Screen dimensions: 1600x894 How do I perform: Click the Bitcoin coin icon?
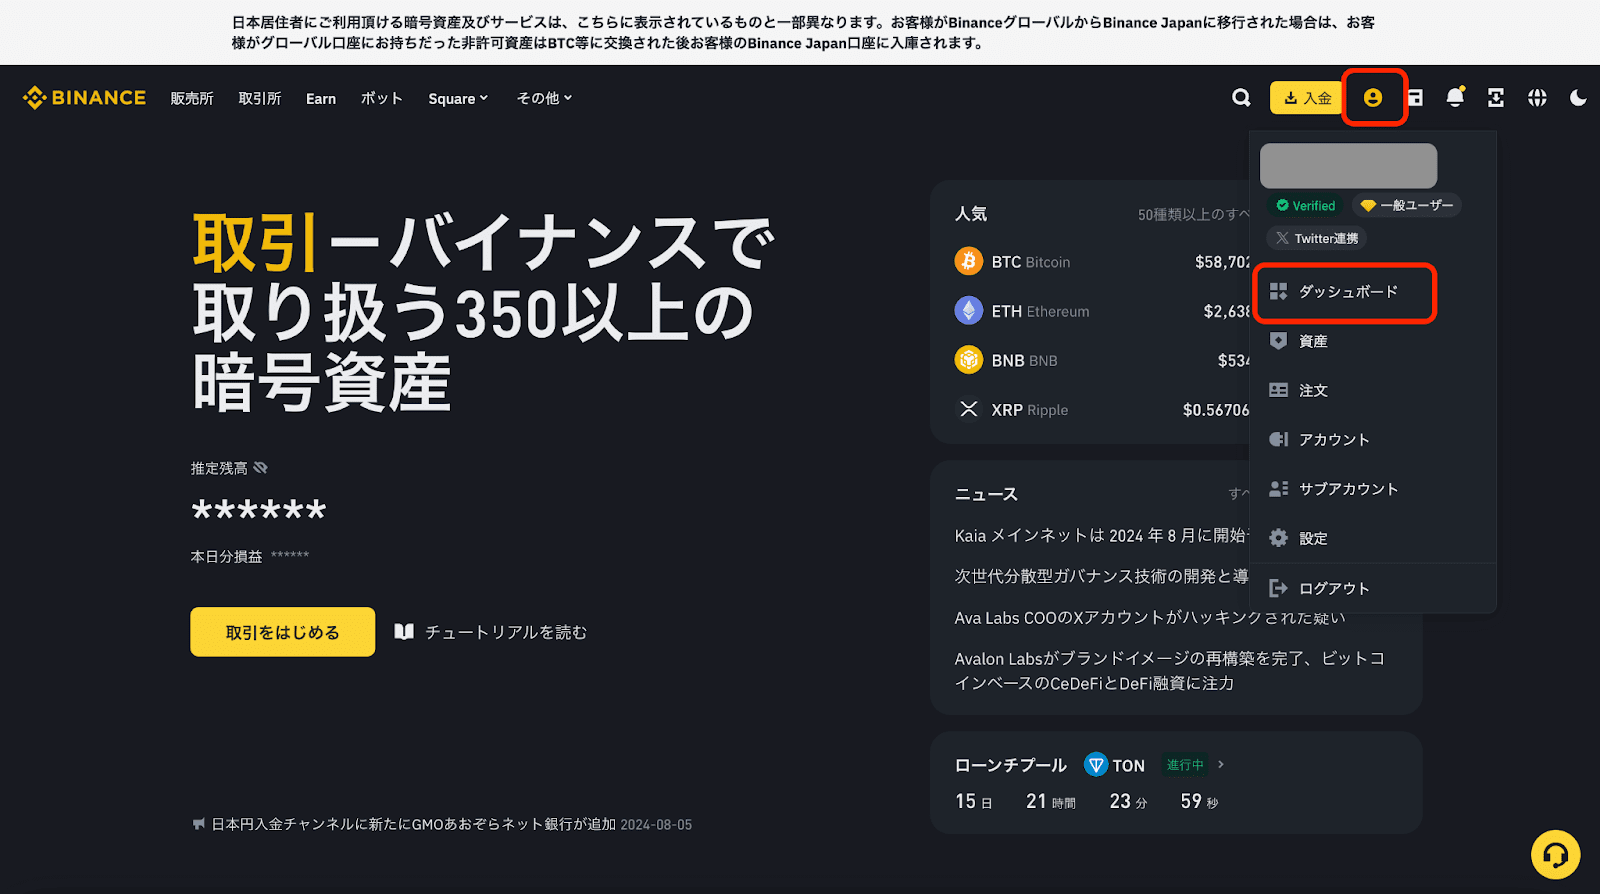click(x=968, y=261)
